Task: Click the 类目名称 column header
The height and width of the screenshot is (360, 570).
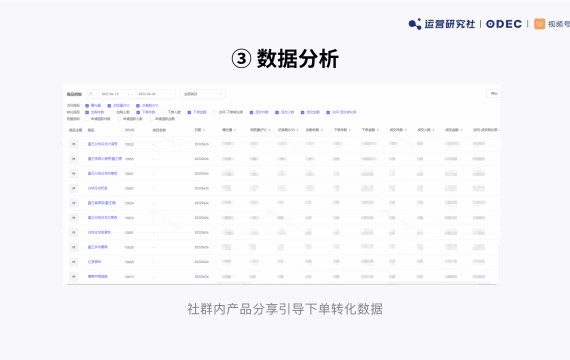Action: 159,130
